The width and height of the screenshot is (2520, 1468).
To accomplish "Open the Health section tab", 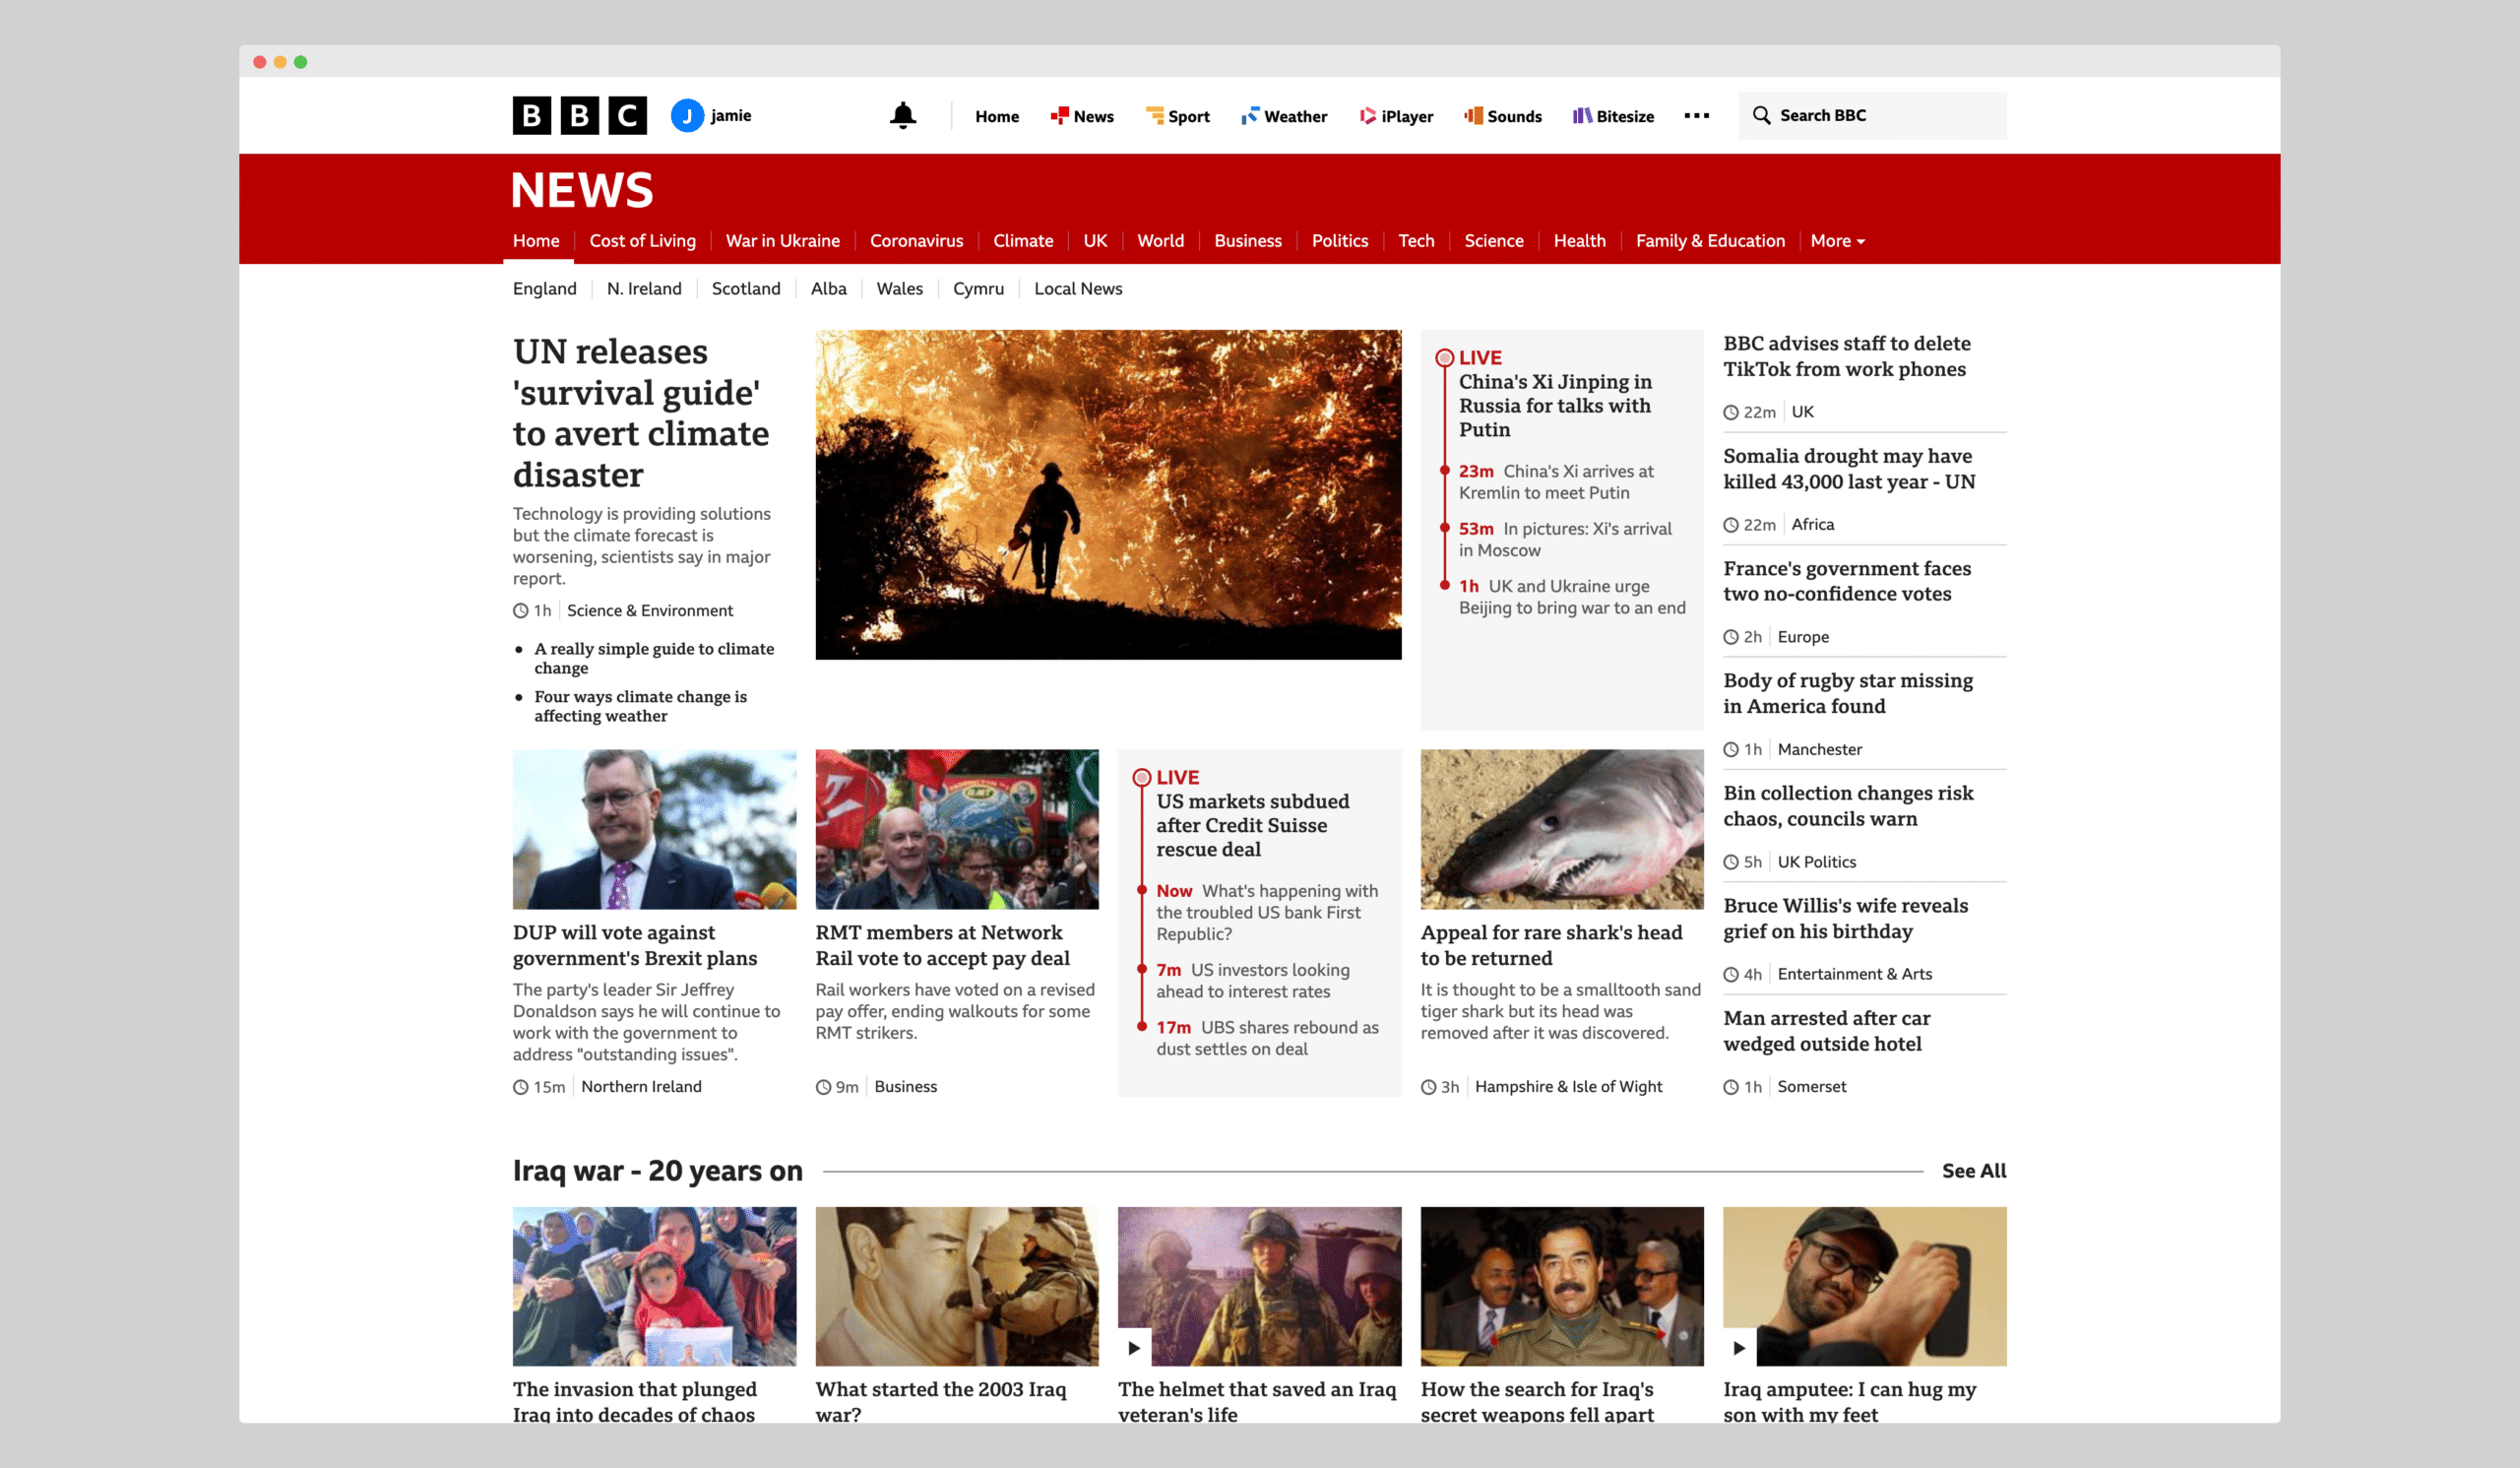I will coord(1579,241).
